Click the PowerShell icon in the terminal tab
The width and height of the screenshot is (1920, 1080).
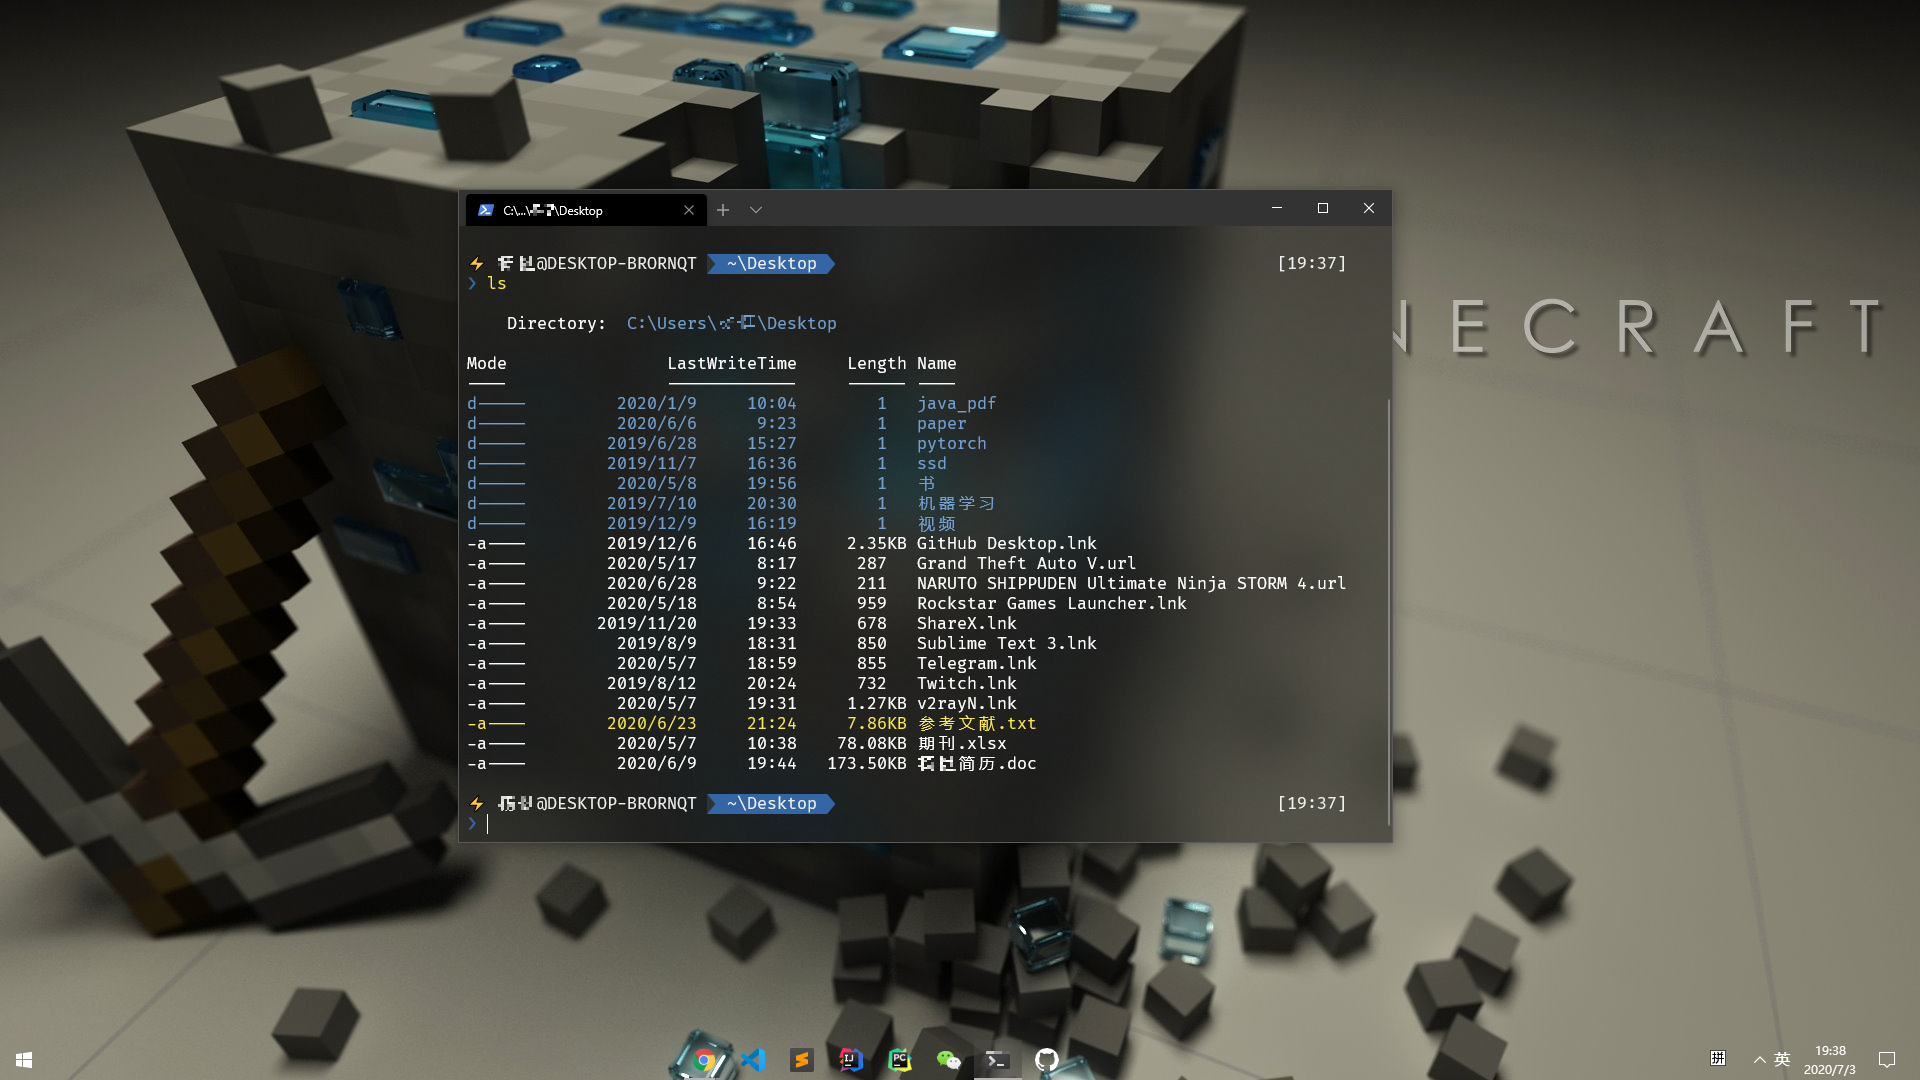486,210
